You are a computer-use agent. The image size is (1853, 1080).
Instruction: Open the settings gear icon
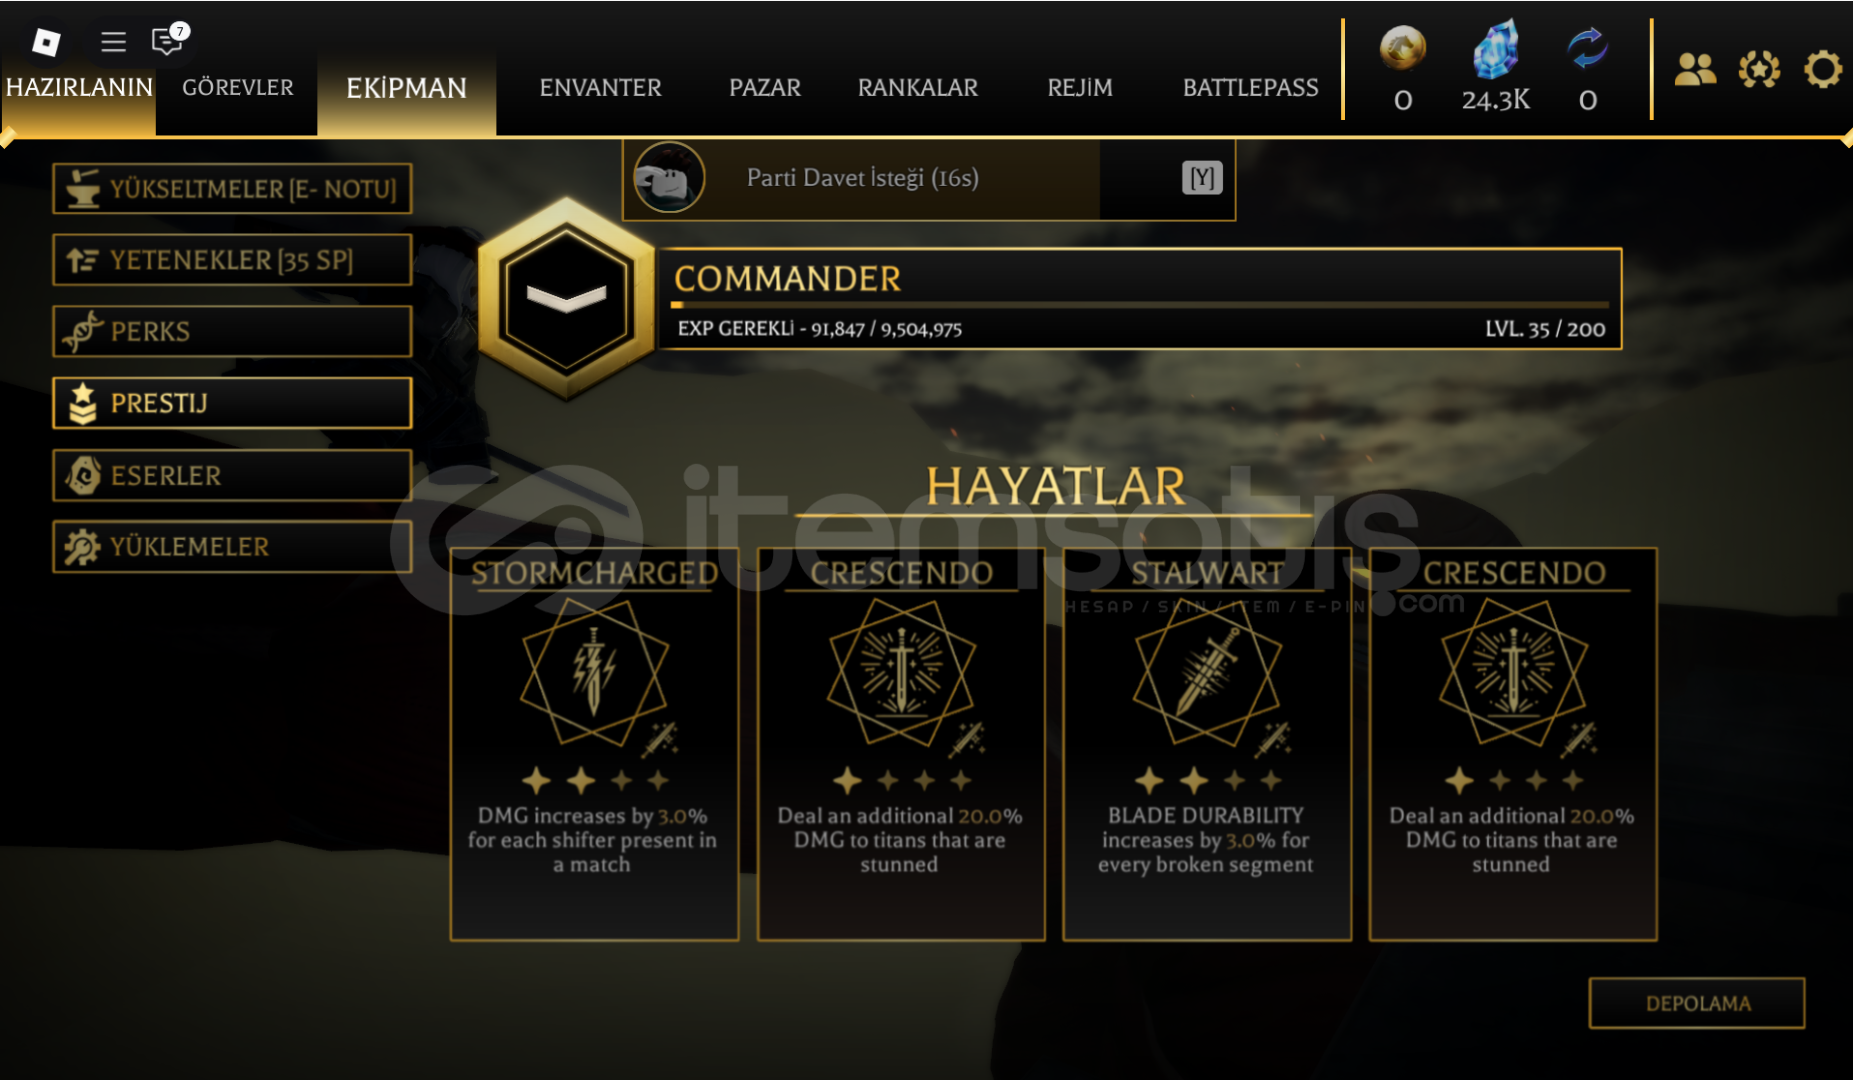click(x=1822, y=69)
